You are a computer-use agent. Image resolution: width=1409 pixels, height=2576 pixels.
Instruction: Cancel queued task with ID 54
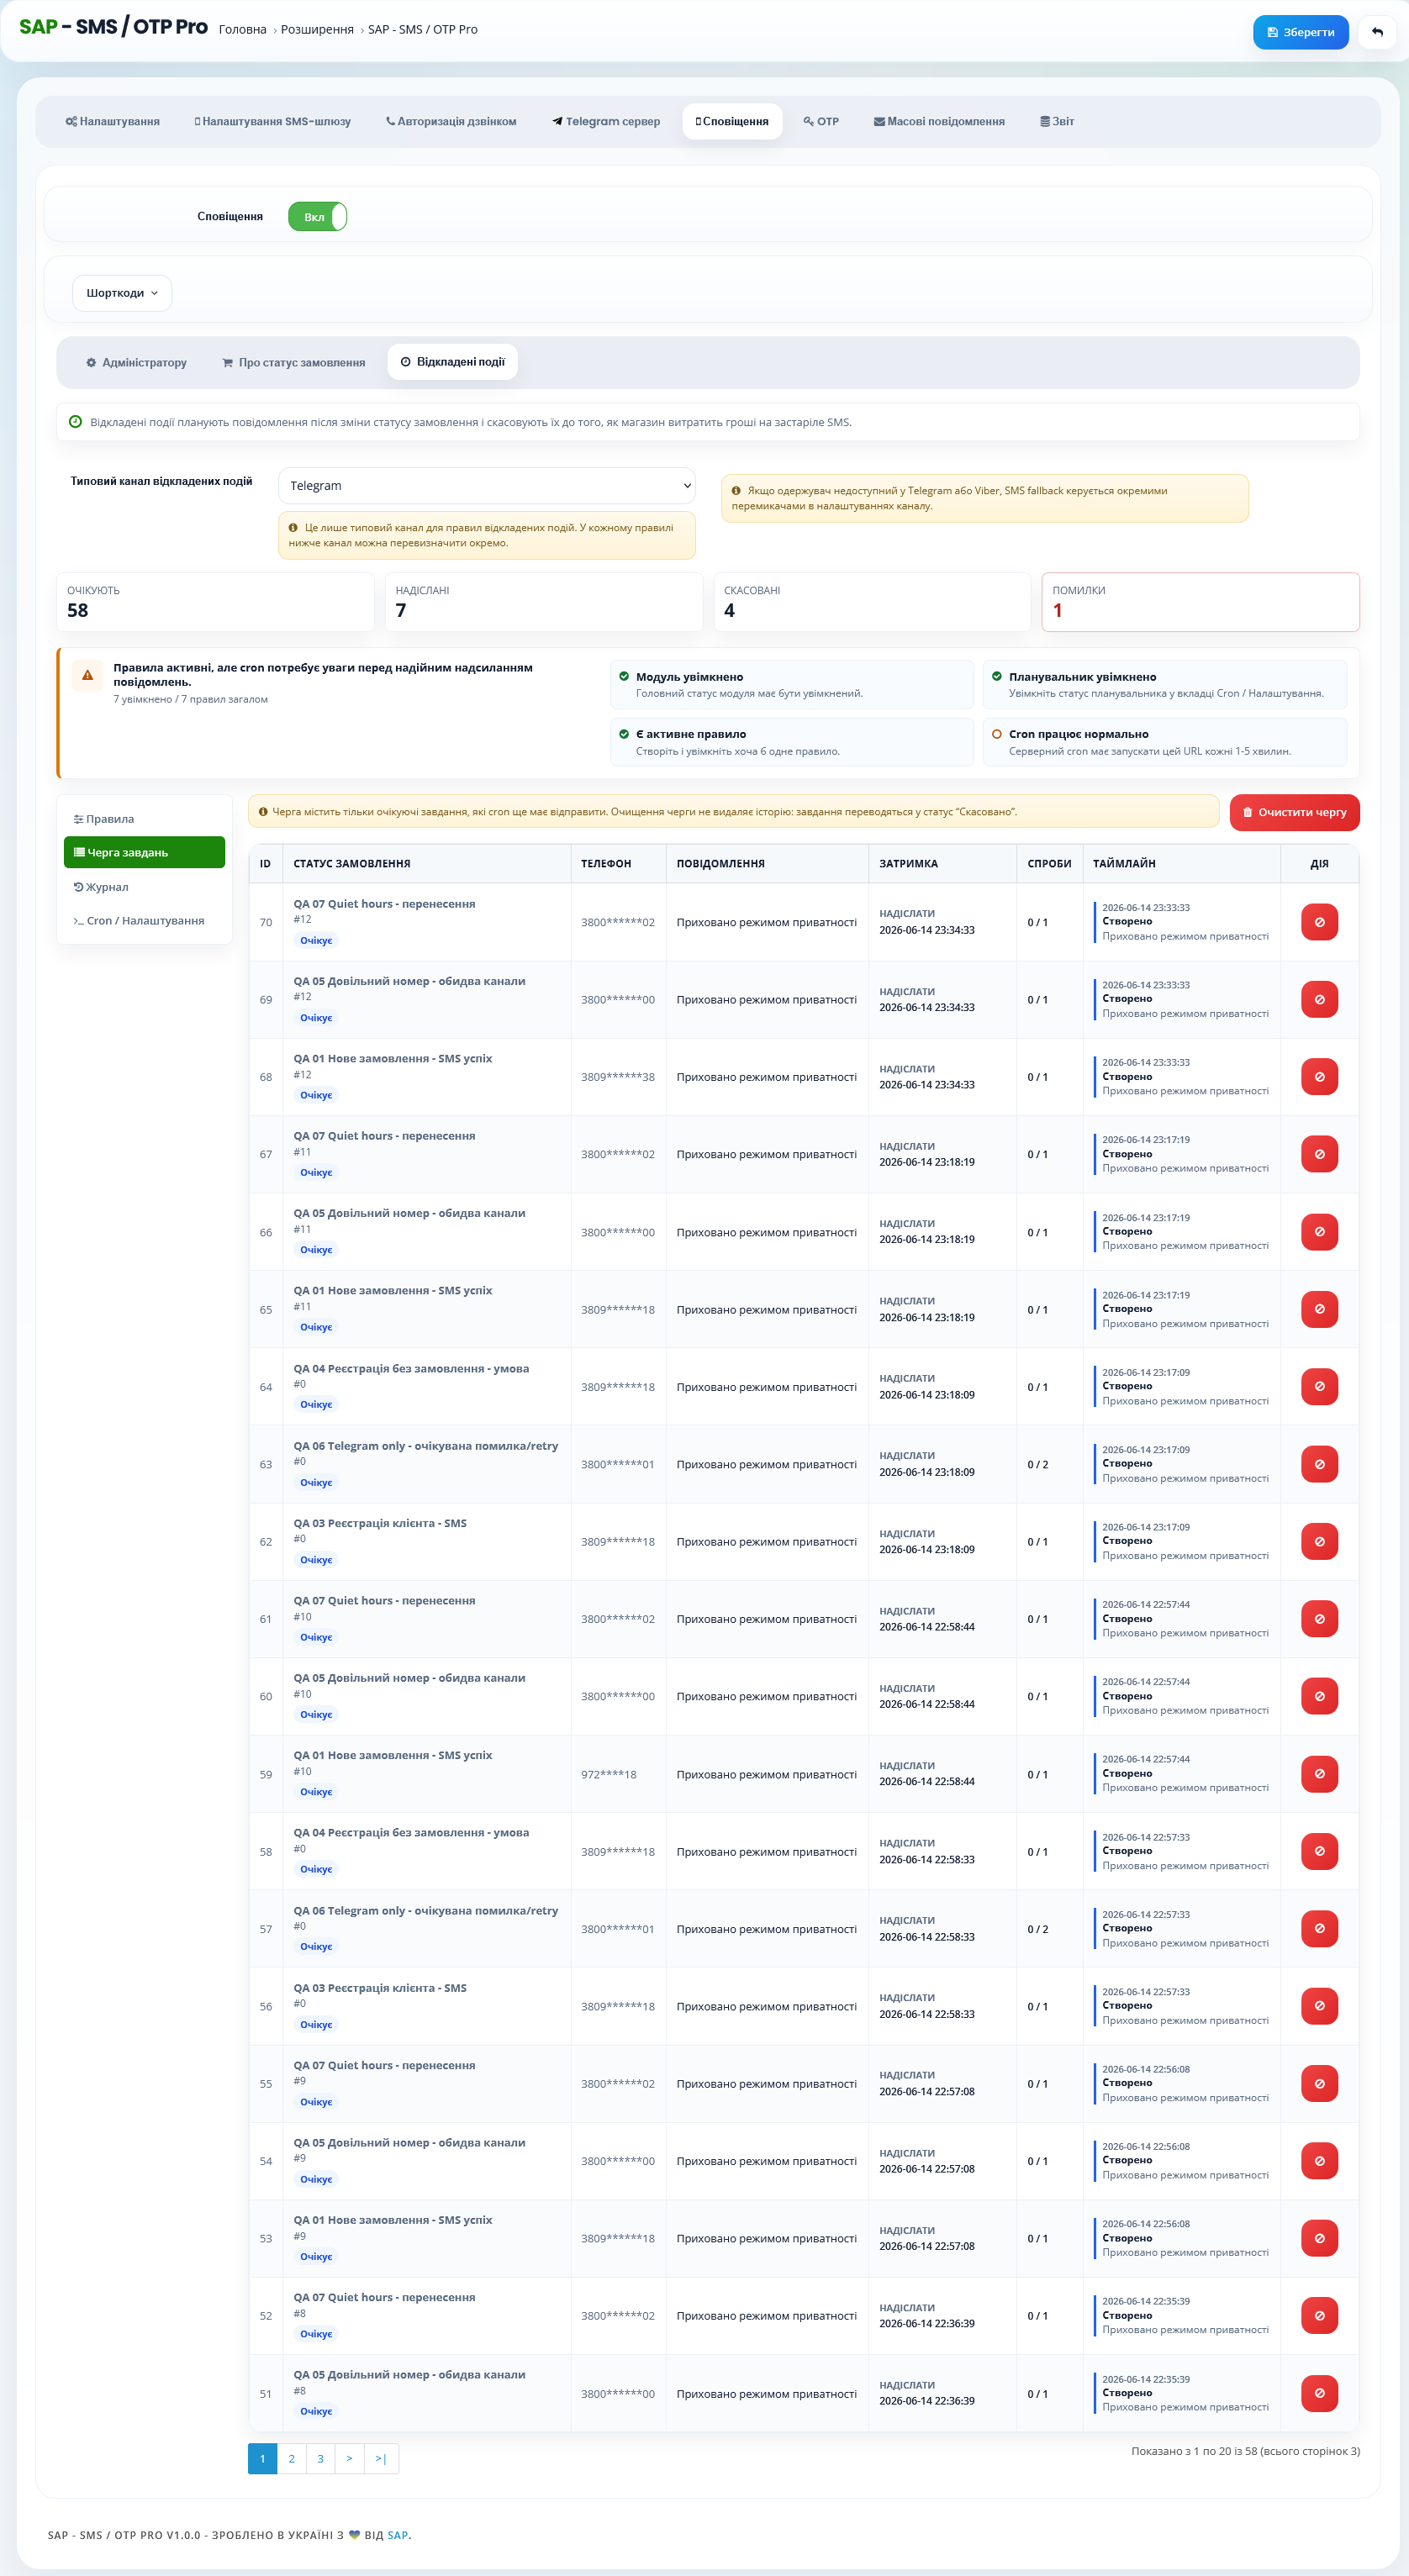coord(1319,2161)
